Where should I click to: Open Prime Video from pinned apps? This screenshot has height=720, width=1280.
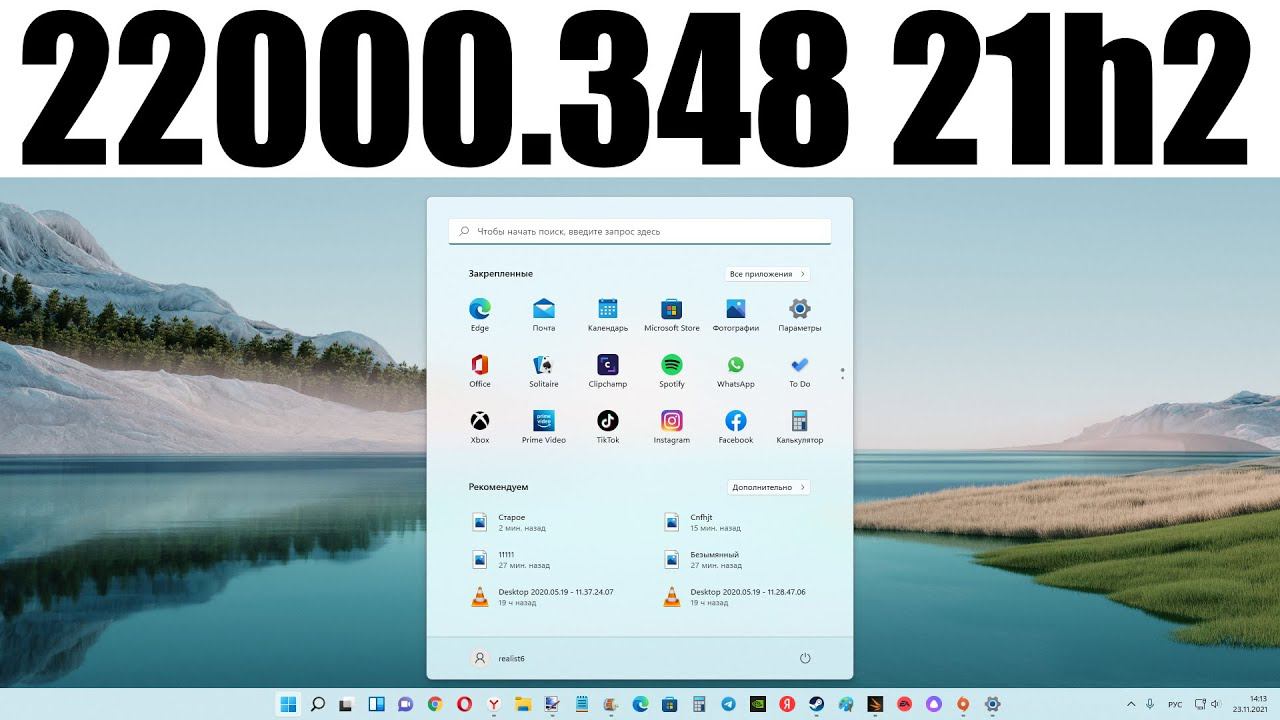click(544, 426)
